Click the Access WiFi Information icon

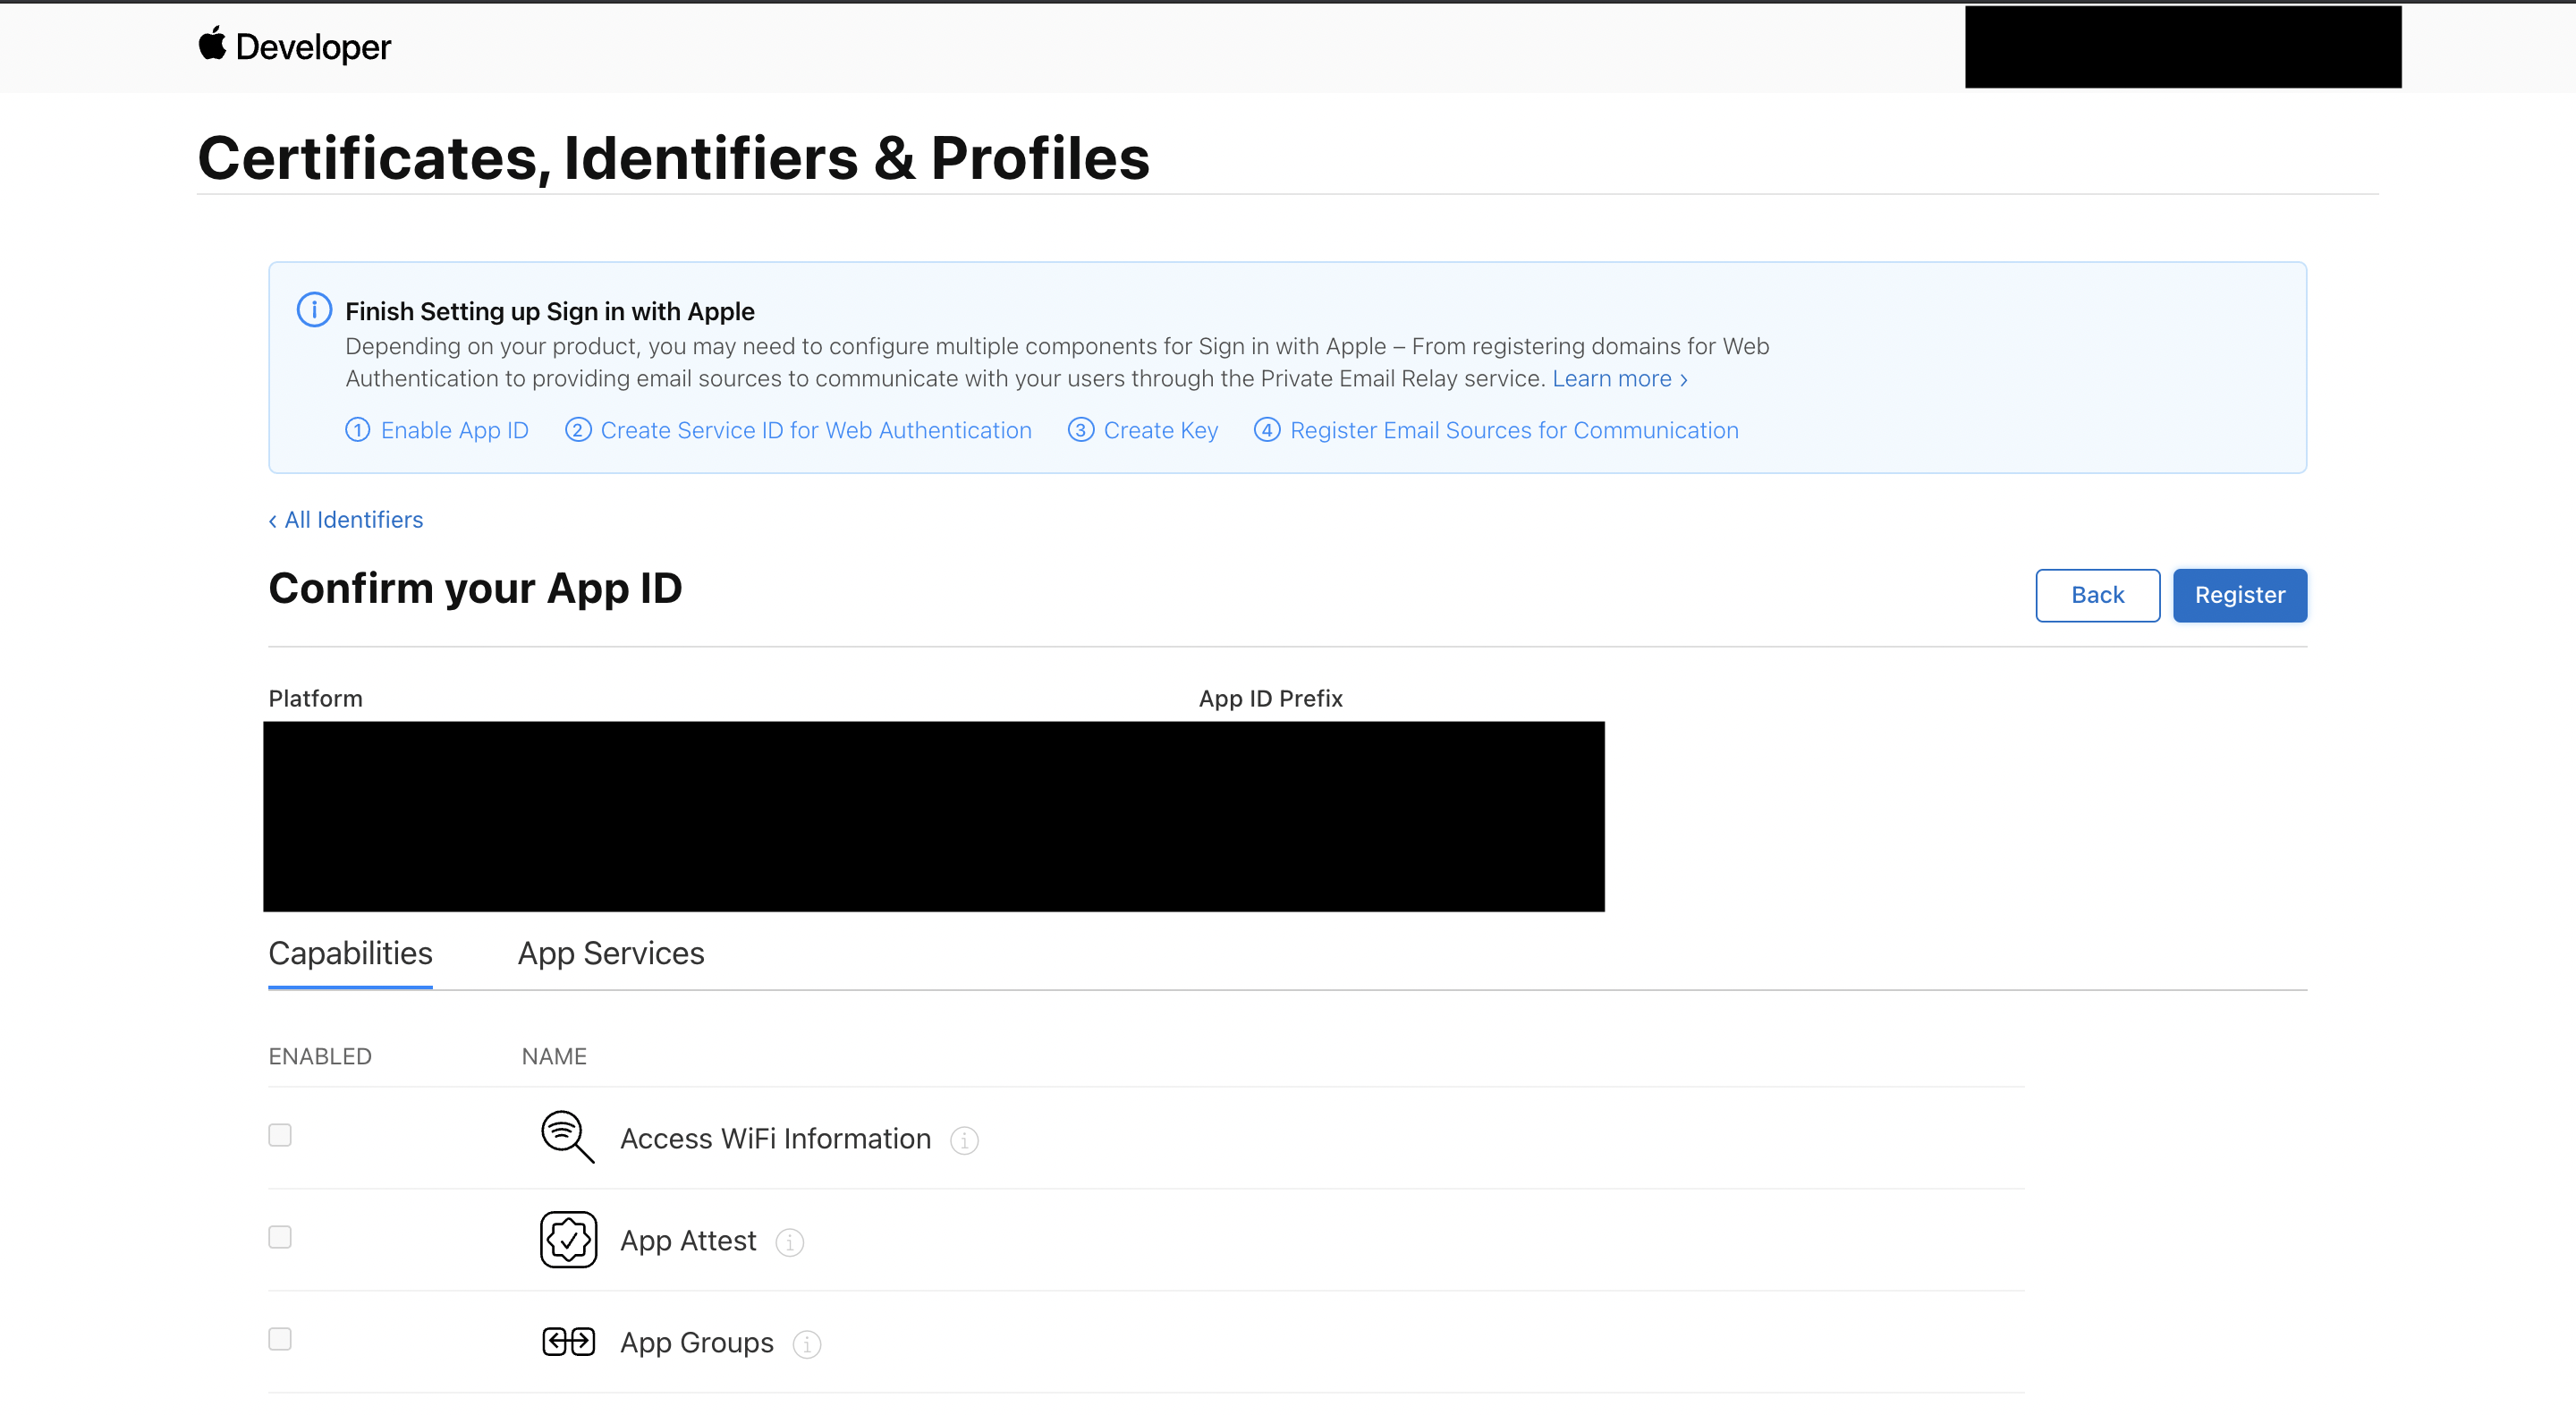click(x=567, y=1137)
